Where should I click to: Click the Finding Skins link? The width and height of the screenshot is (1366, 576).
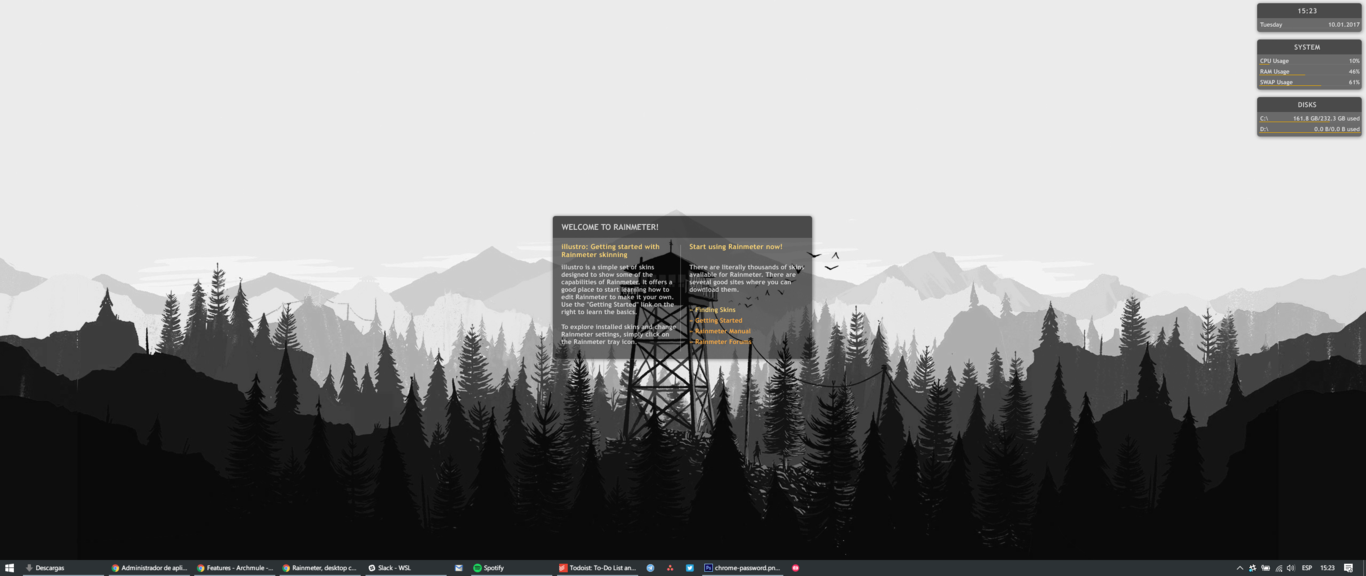click(716, 309)
